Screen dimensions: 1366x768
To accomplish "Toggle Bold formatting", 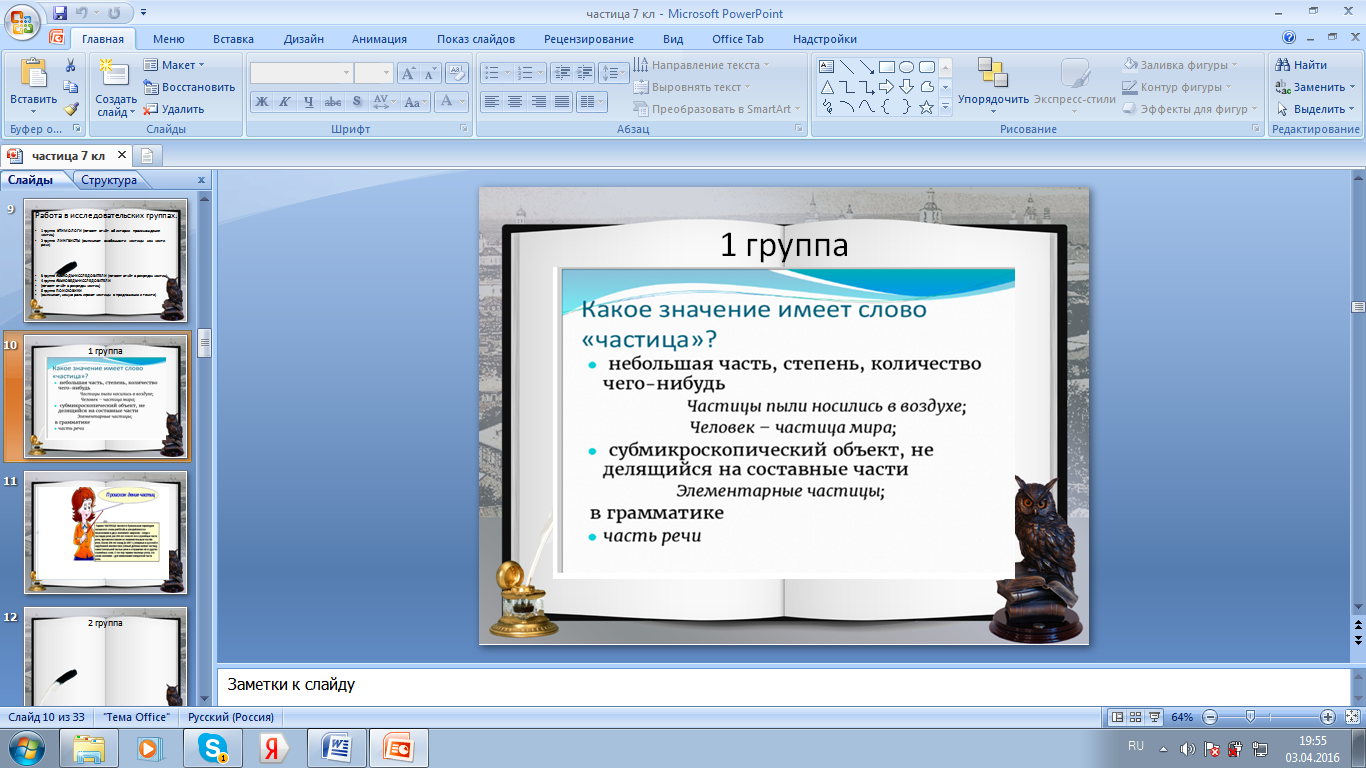I will click(261, 101).
